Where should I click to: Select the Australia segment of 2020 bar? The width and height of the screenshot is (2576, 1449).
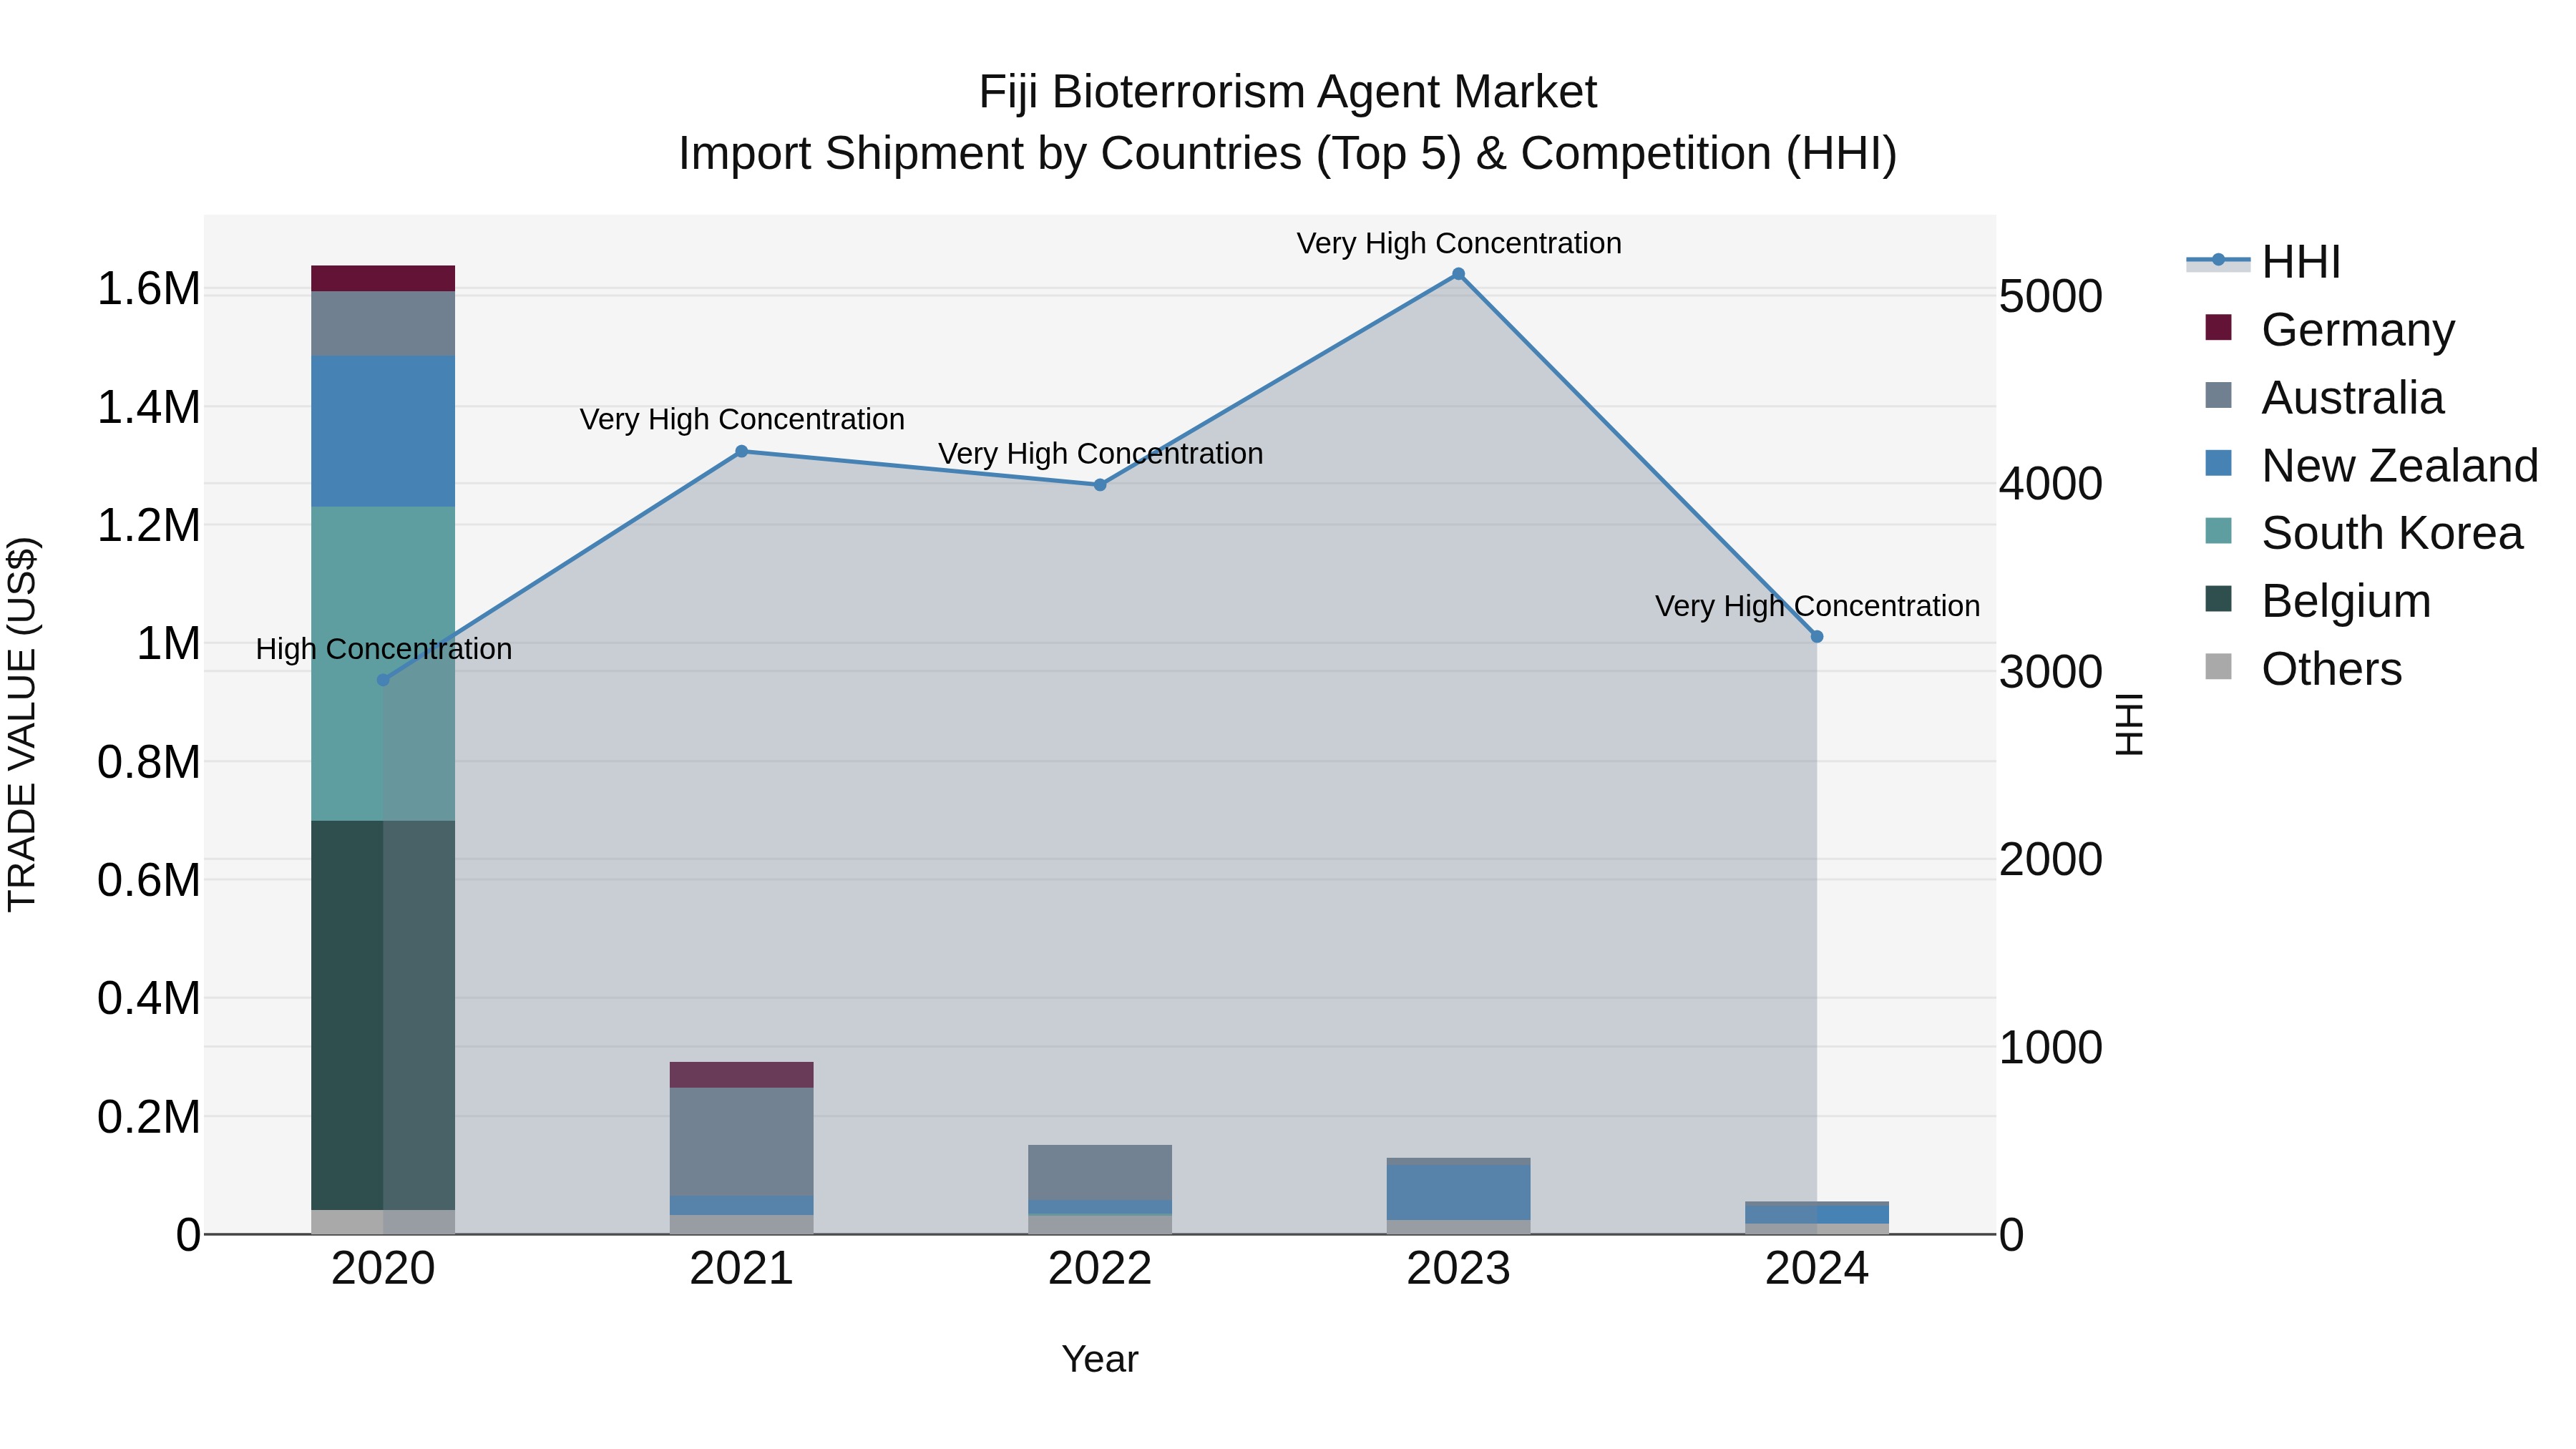point(383,323)
